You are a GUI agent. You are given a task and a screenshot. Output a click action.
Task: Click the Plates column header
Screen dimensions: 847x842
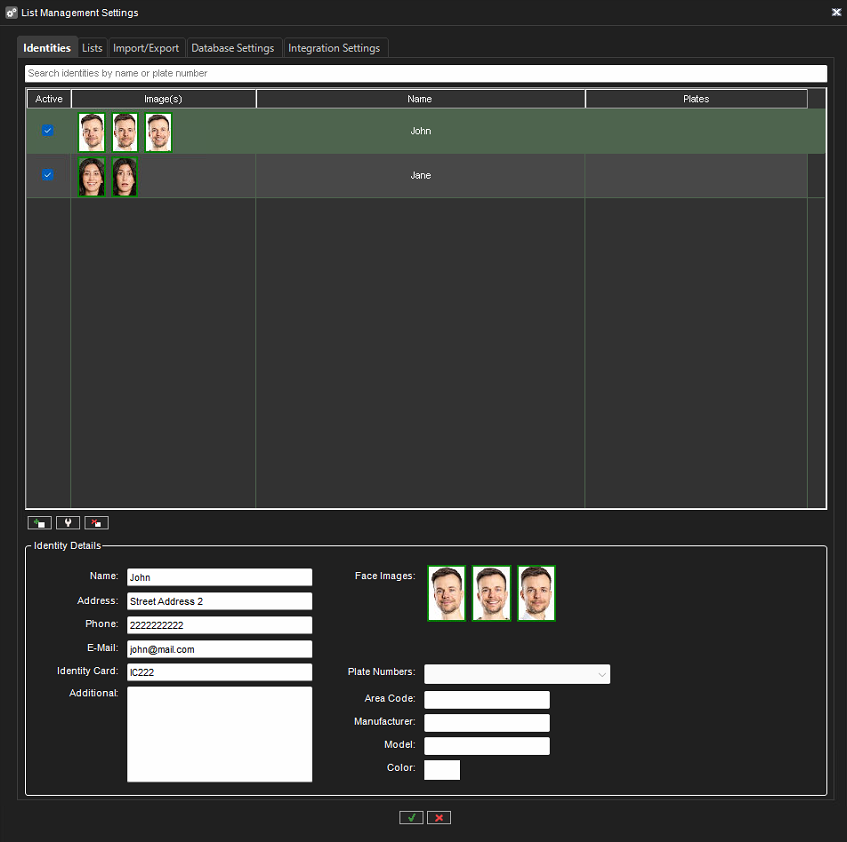point(696,99)
